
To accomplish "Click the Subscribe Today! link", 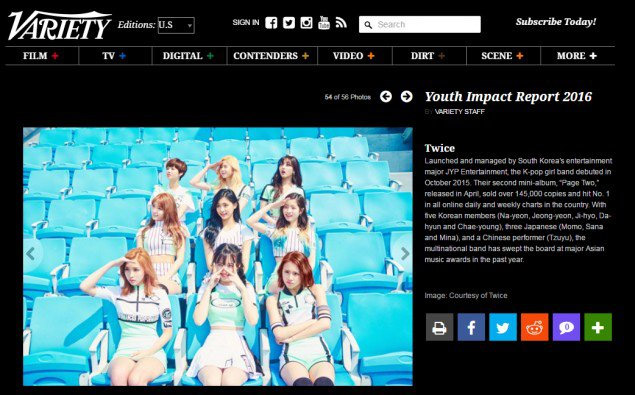I will tap(556, 22).
